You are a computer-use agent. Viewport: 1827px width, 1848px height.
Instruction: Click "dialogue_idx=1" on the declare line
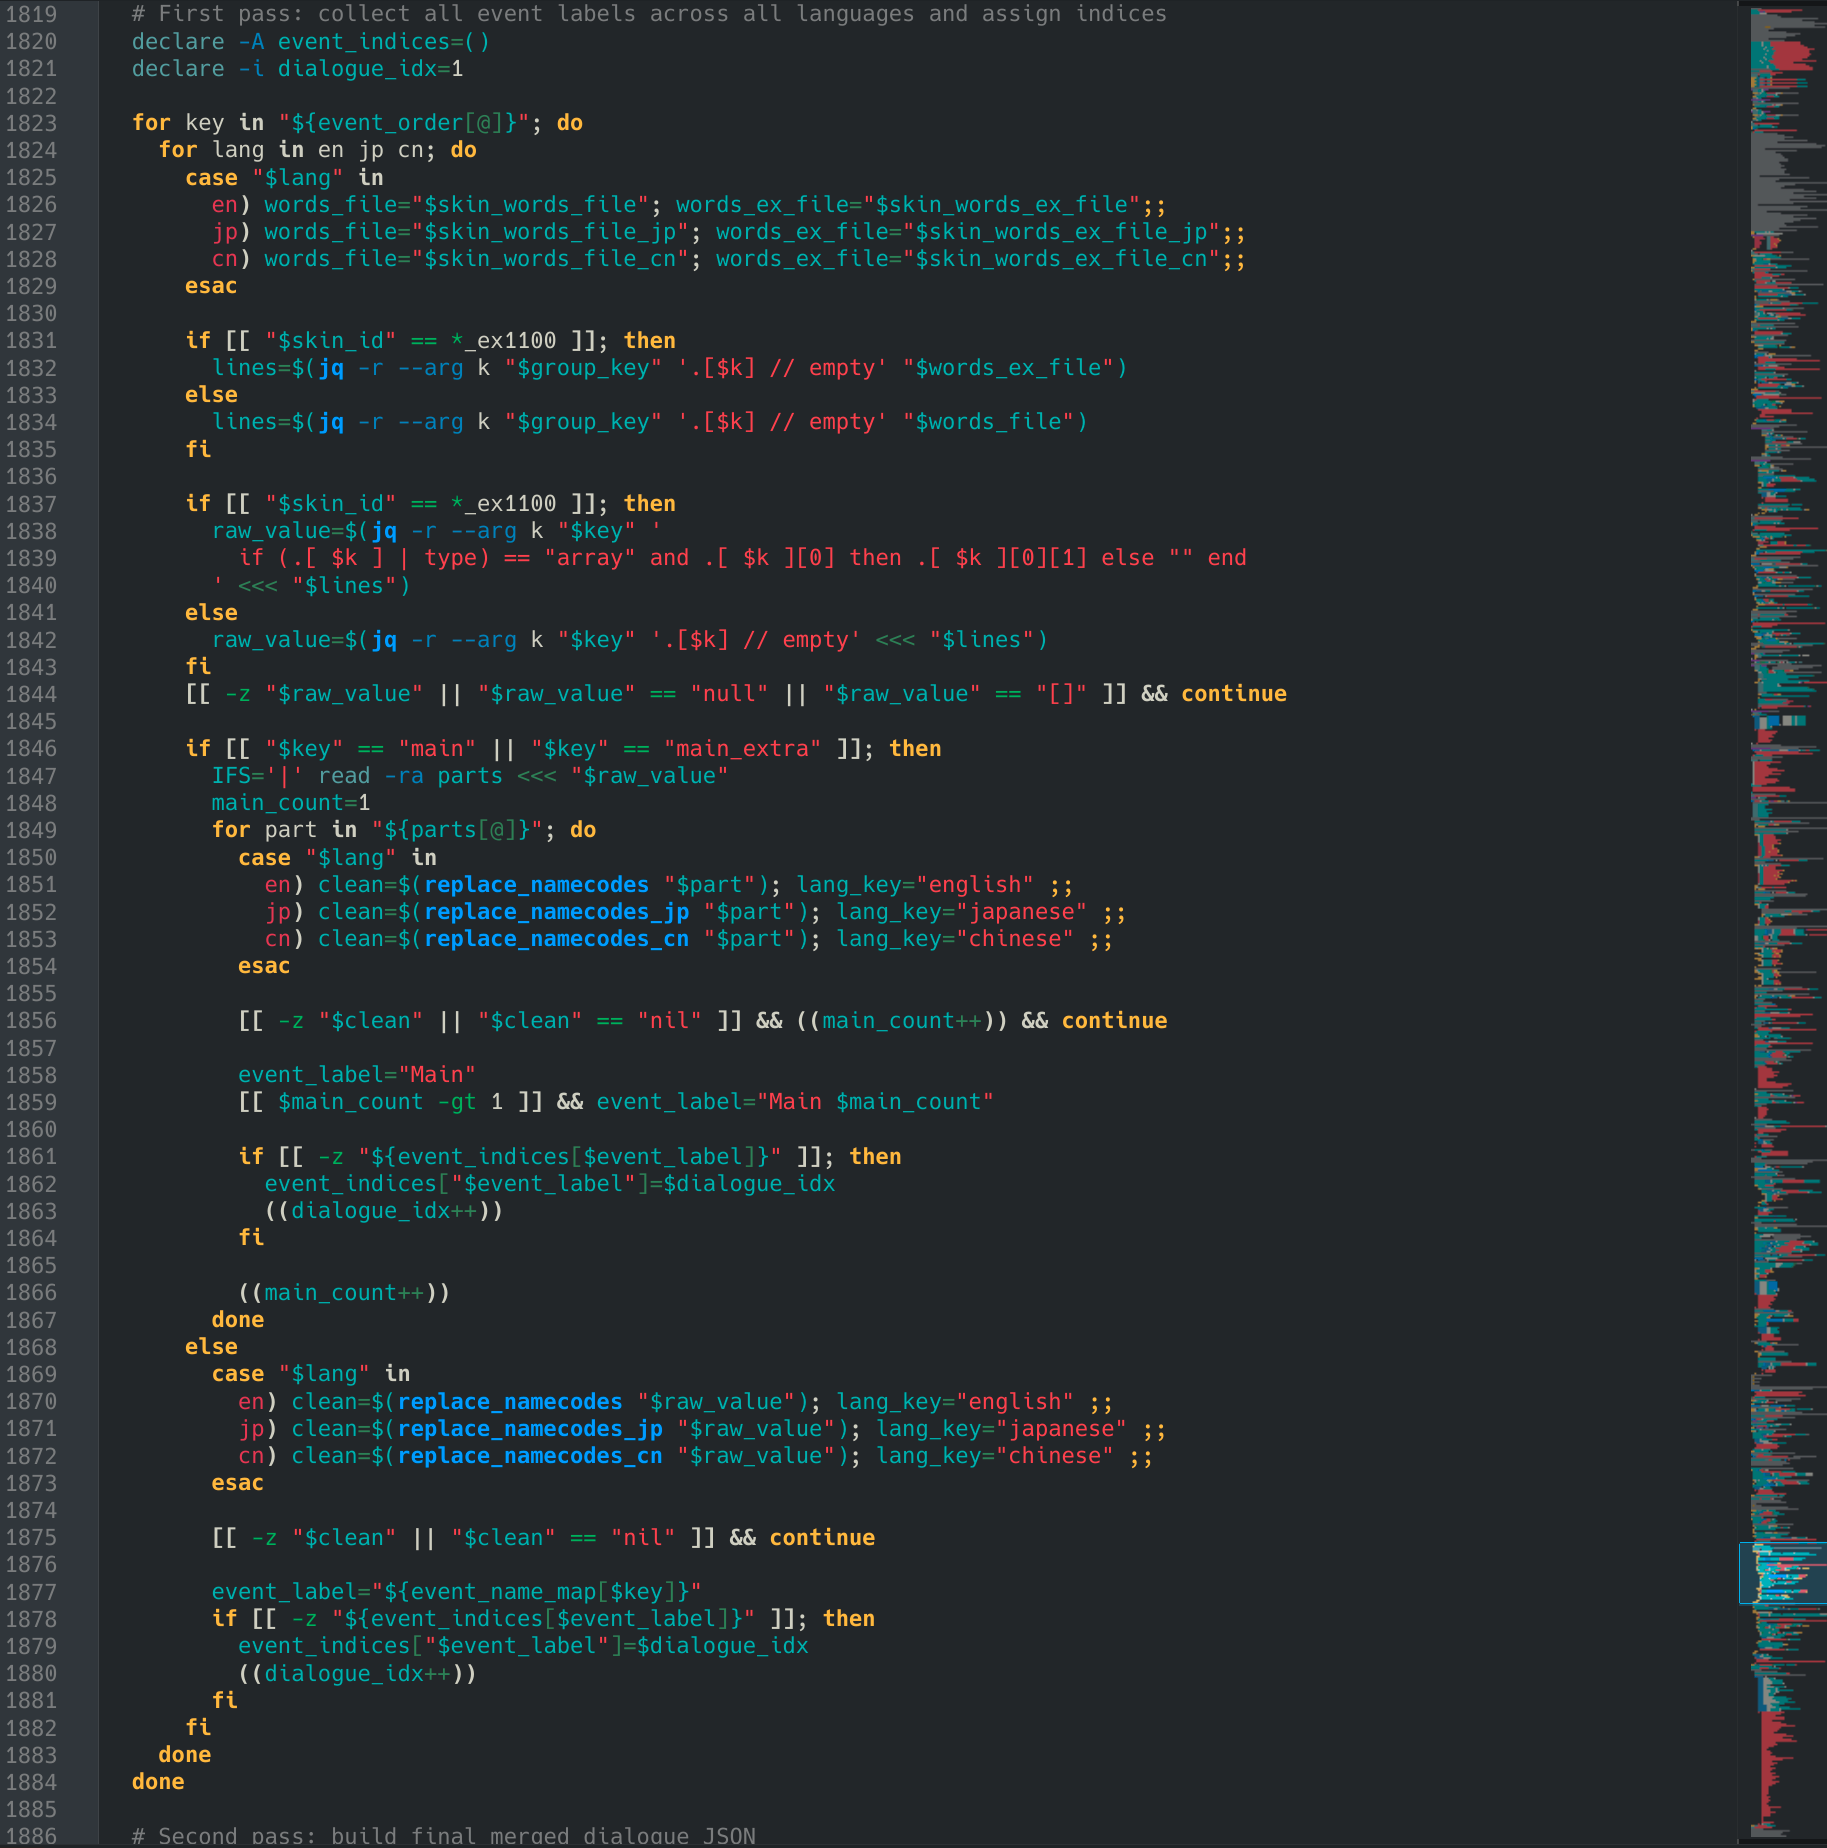click(371, 69)
